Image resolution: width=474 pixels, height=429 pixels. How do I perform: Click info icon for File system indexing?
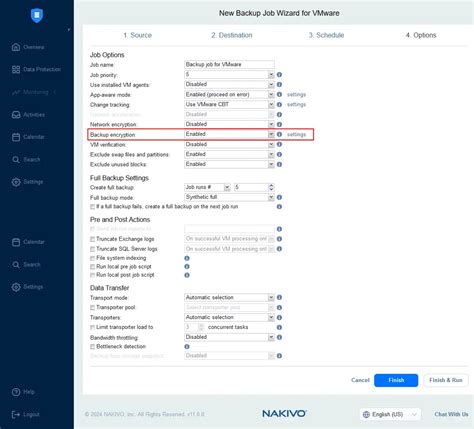point(187,258)
